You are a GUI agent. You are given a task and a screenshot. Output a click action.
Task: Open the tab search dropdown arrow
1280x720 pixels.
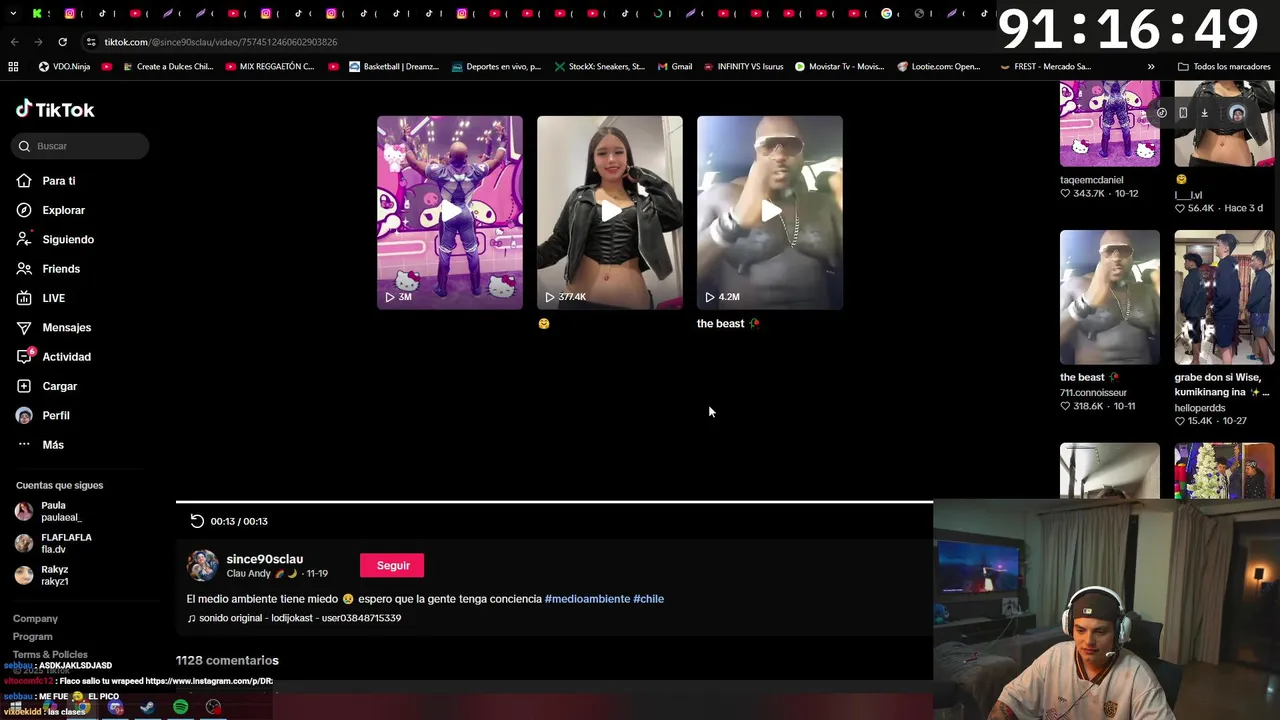(13, 14)
